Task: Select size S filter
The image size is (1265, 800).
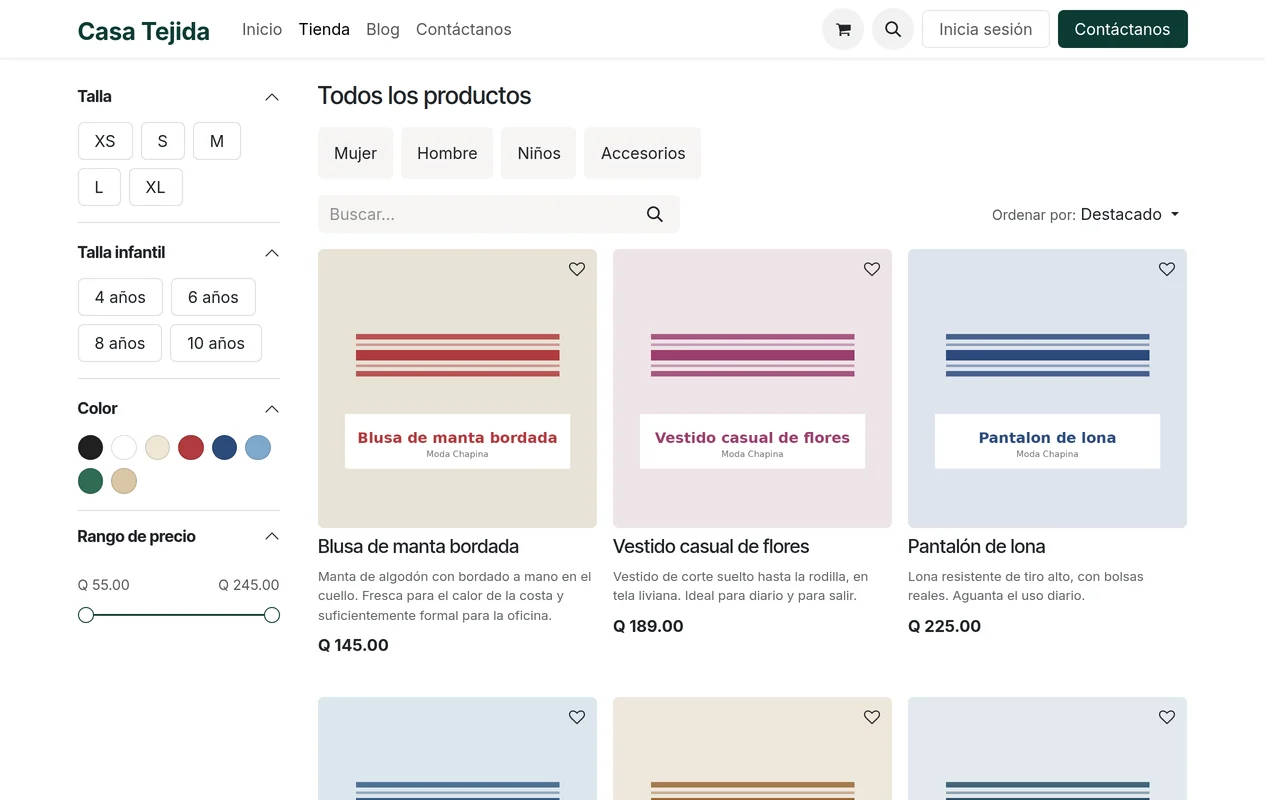Action: tap(162, 141)
